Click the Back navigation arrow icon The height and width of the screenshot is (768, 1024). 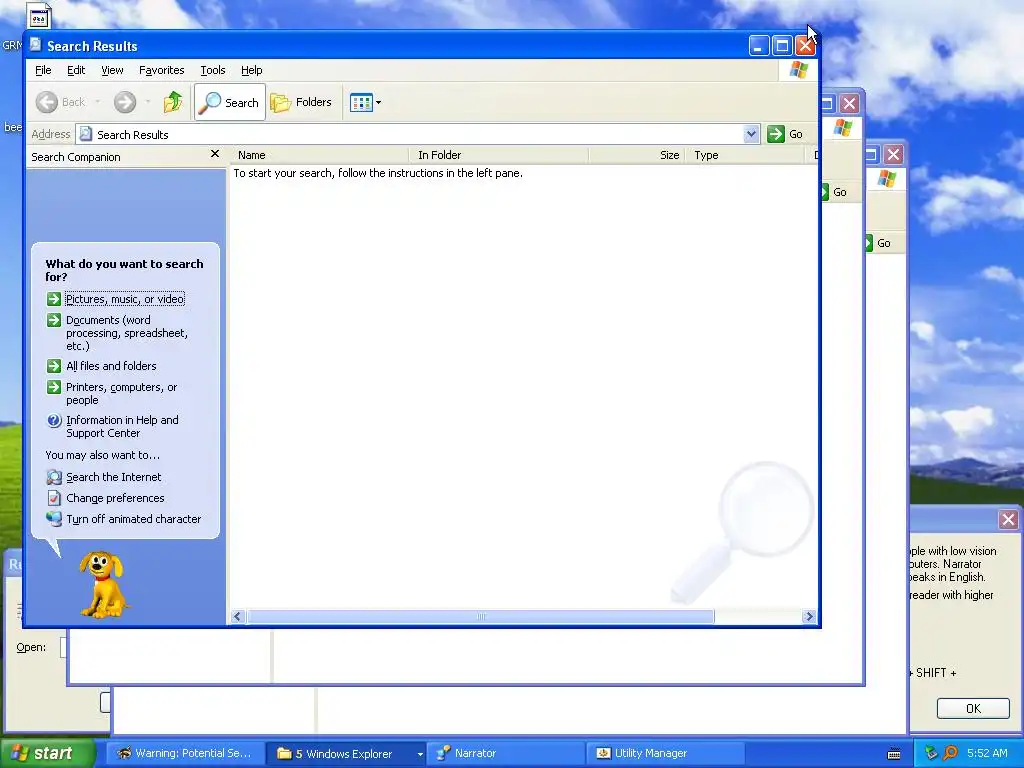pyautogui.click(x=47, y=102)
